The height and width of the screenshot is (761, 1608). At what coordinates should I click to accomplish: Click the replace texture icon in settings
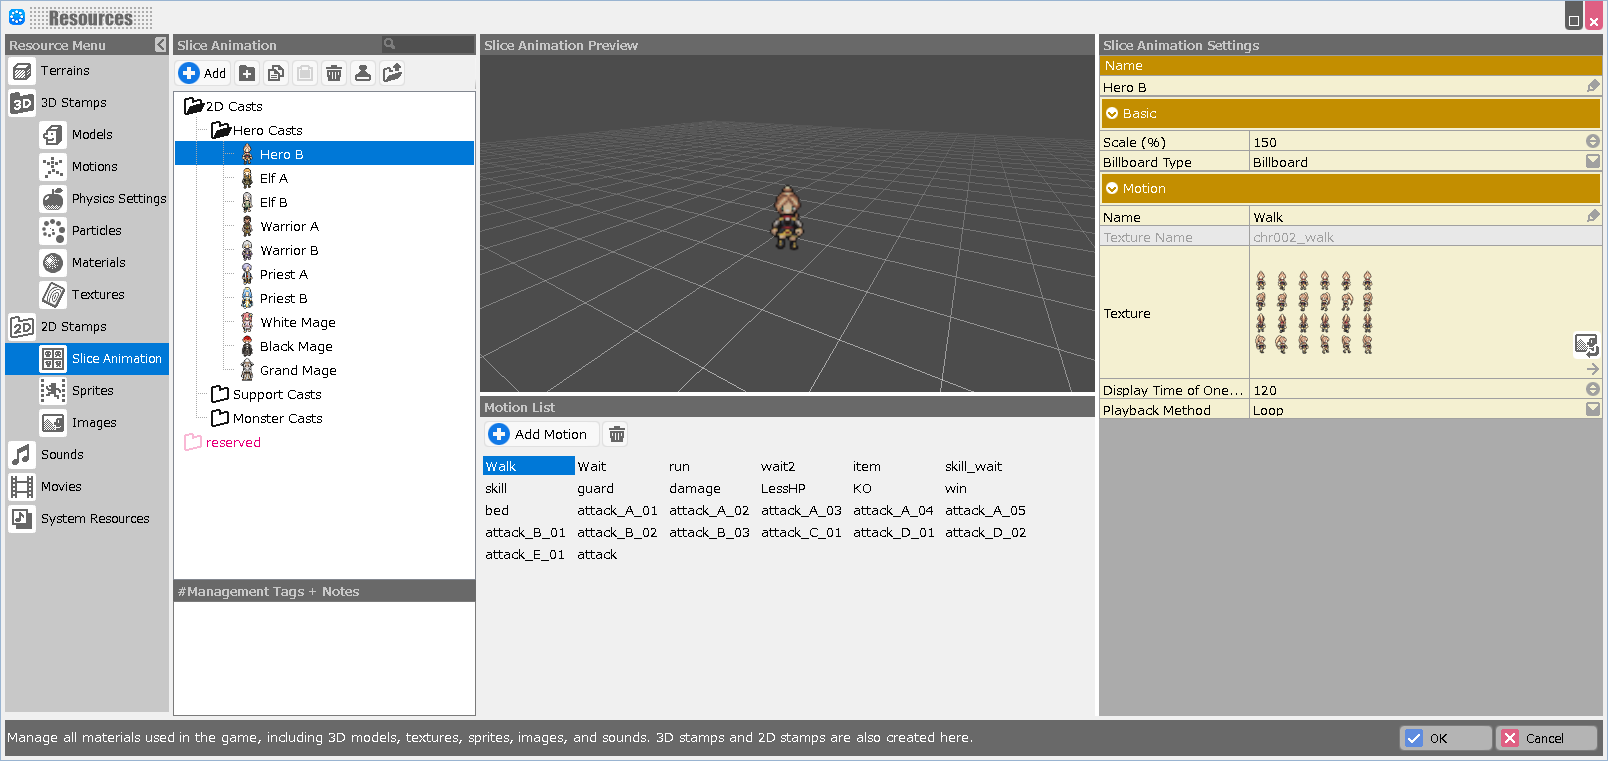coord(1586,345)
